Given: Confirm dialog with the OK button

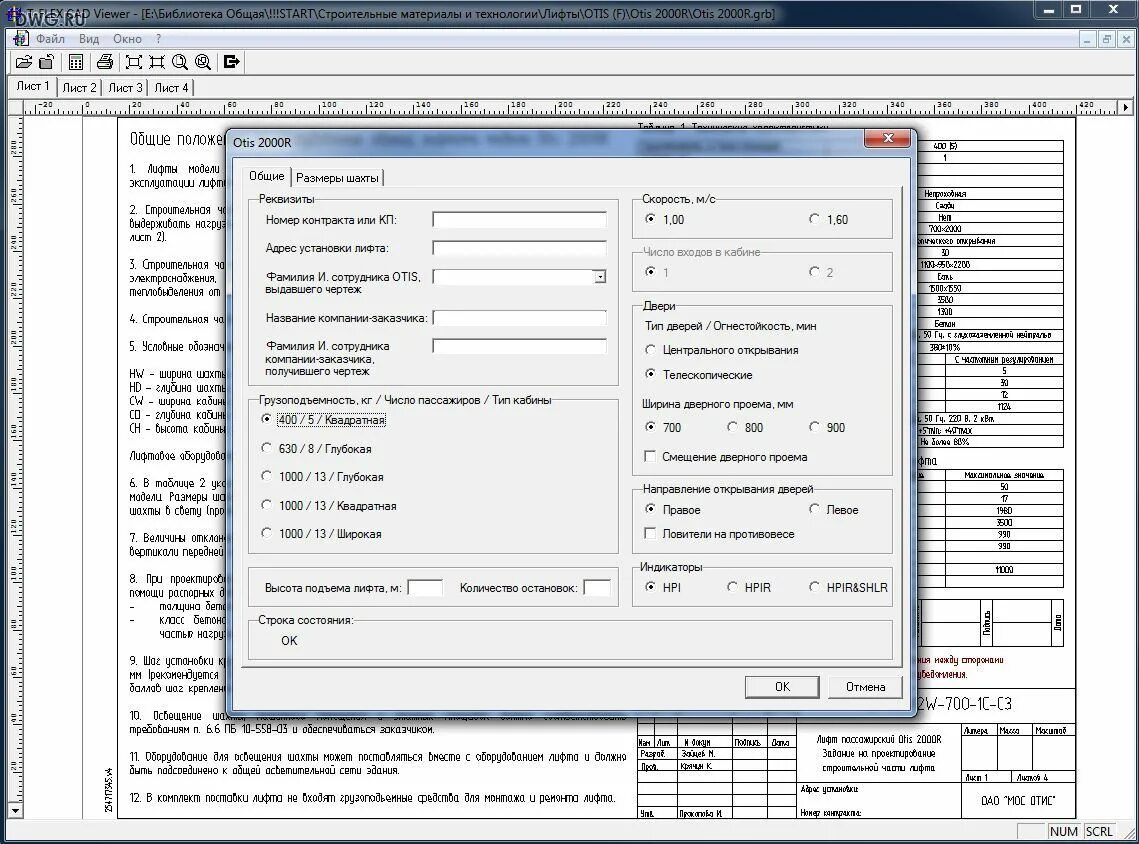Looking at the screenshot, I should (782, 687).
